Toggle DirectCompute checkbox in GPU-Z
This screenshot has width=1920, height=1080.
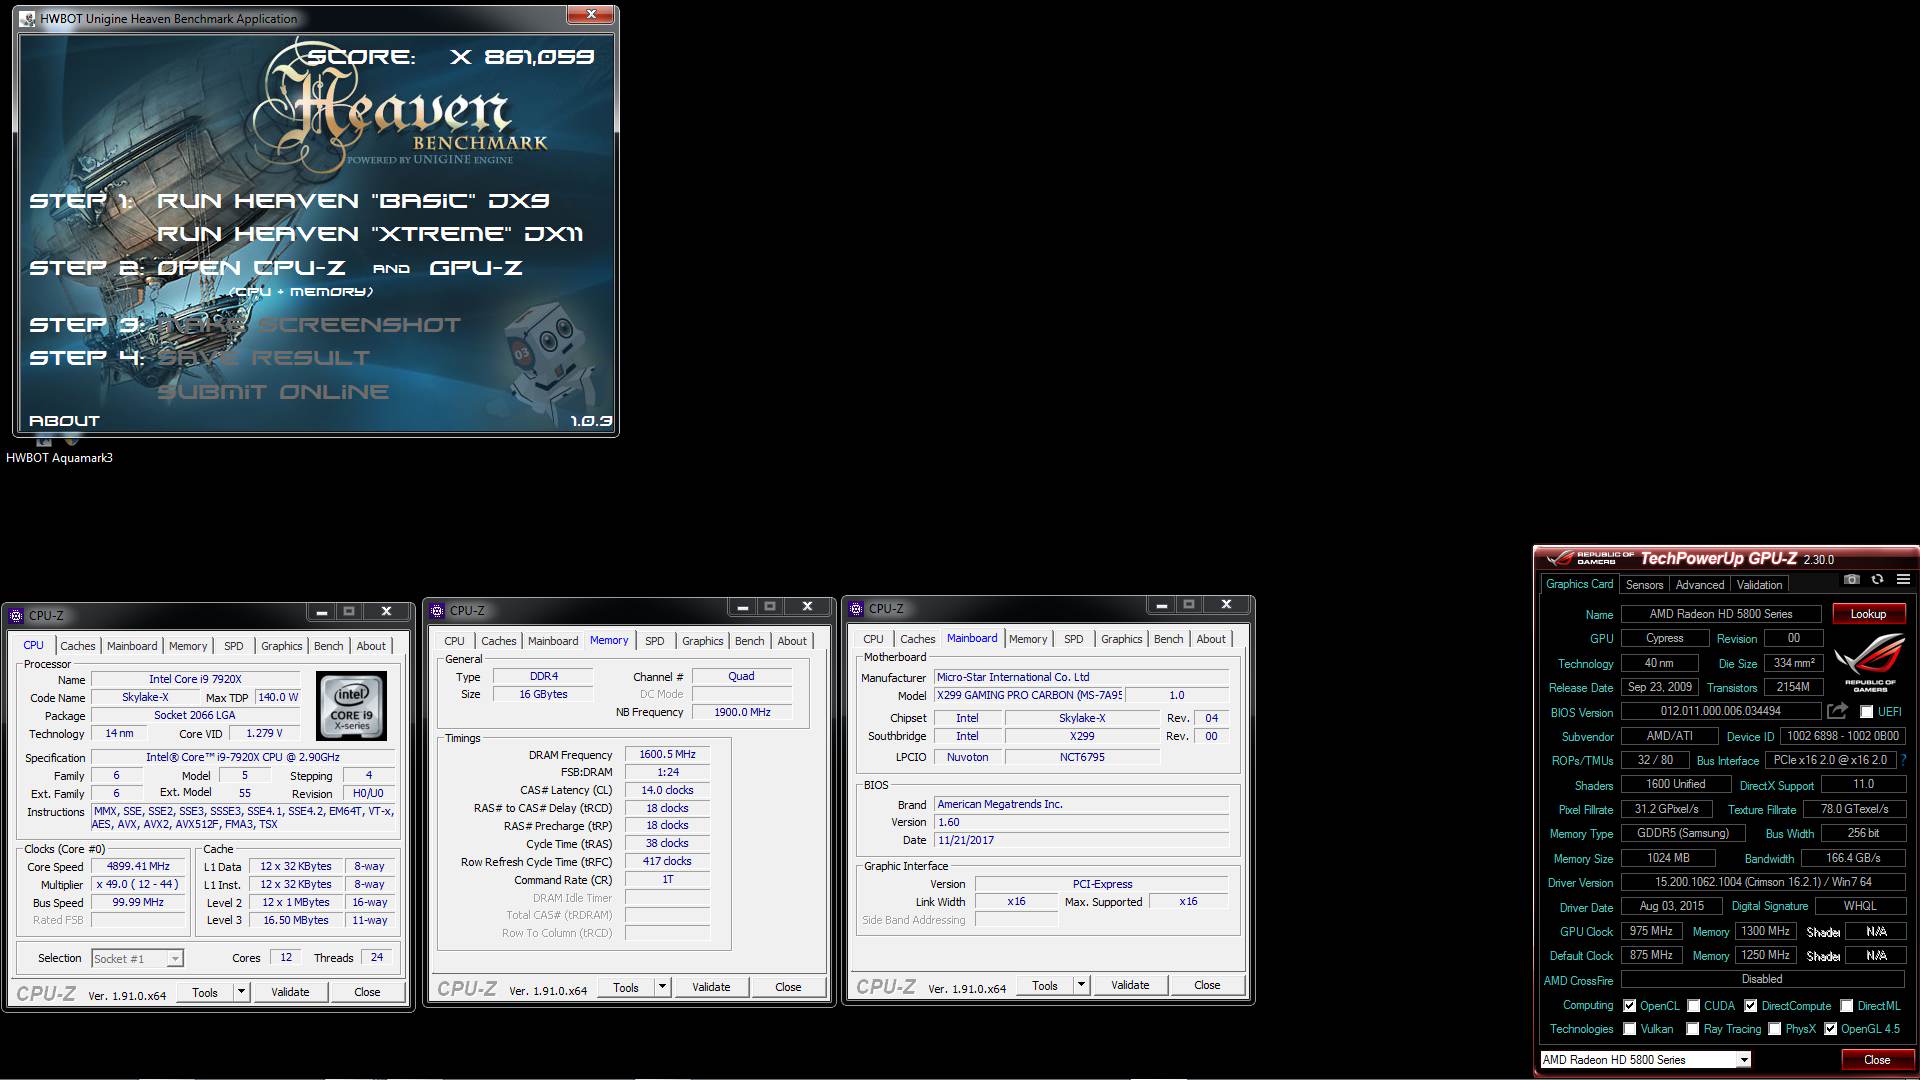[x=1751, y=1006]
